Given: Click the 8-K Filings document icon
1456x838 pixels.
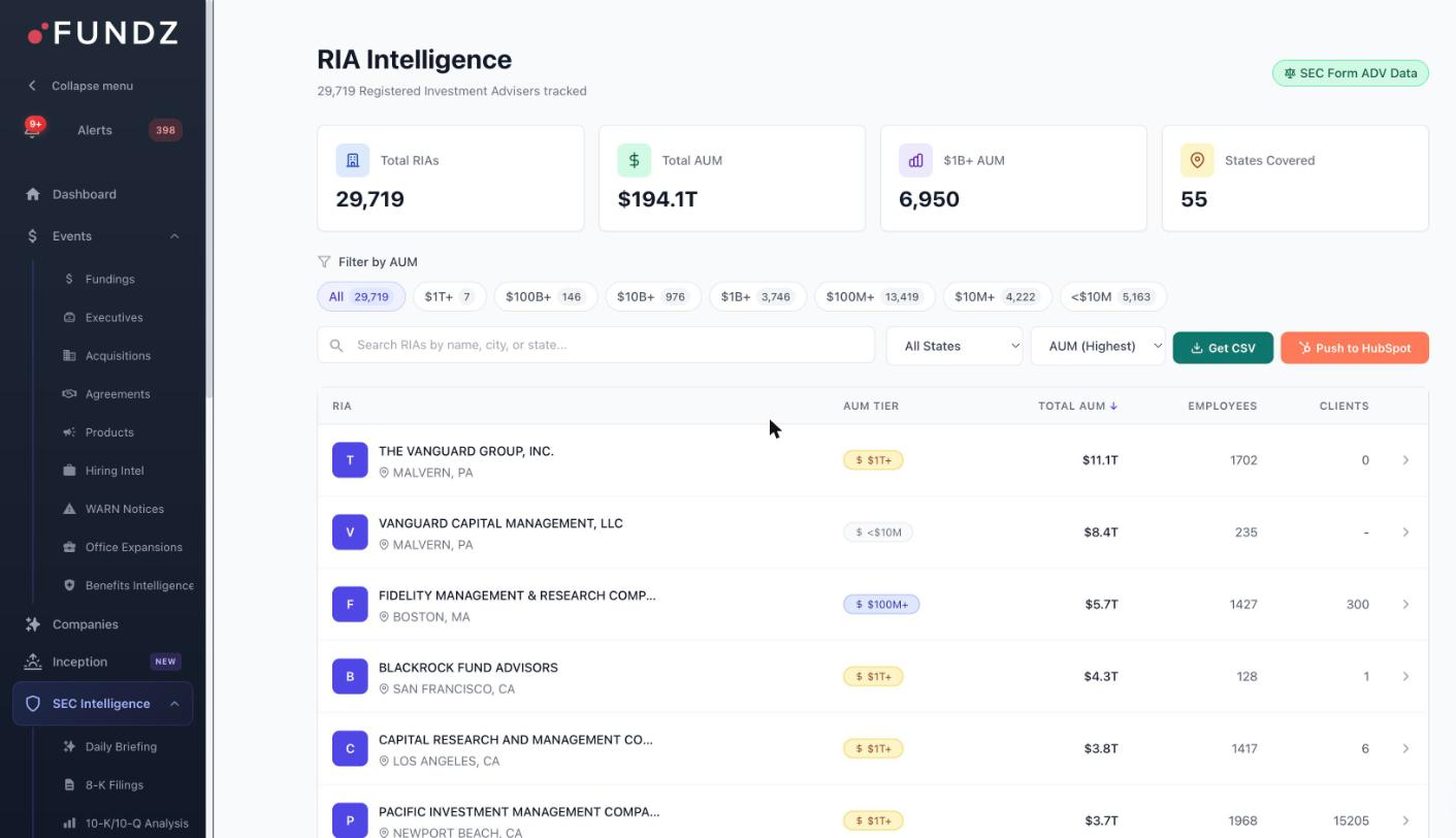Looking at the screenshot, I should tap(69, 785).
